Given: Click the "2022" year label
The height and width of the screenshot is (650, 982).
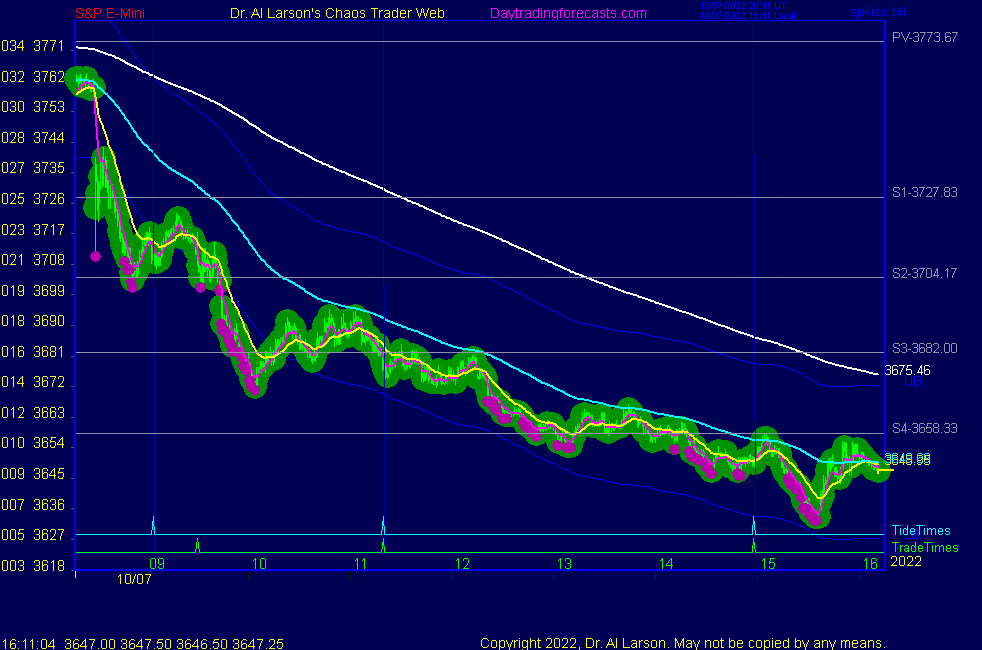Looking at the screenshot, I should 906,561.
